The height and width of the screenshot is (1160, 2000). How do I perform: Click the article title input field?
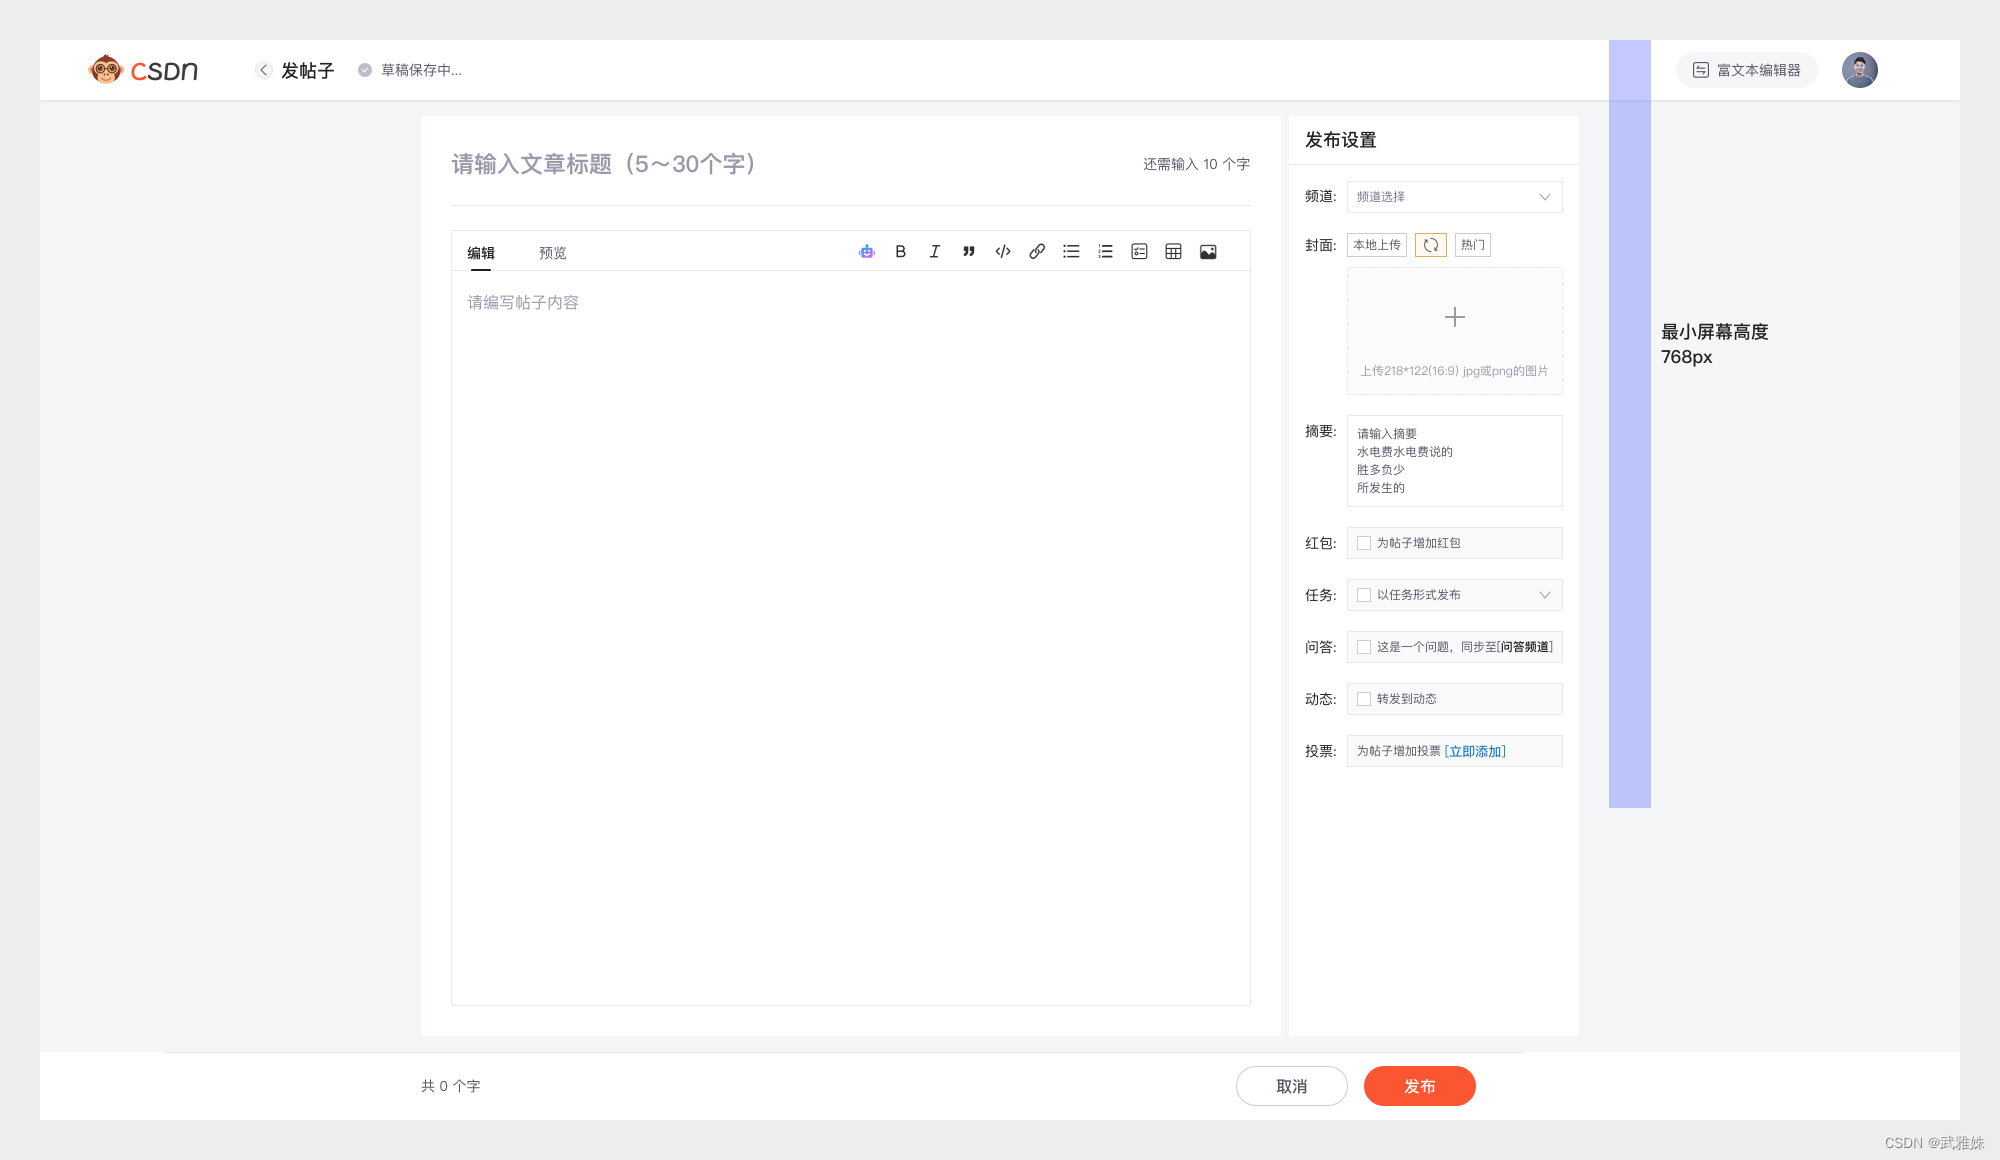pos(780,164)
